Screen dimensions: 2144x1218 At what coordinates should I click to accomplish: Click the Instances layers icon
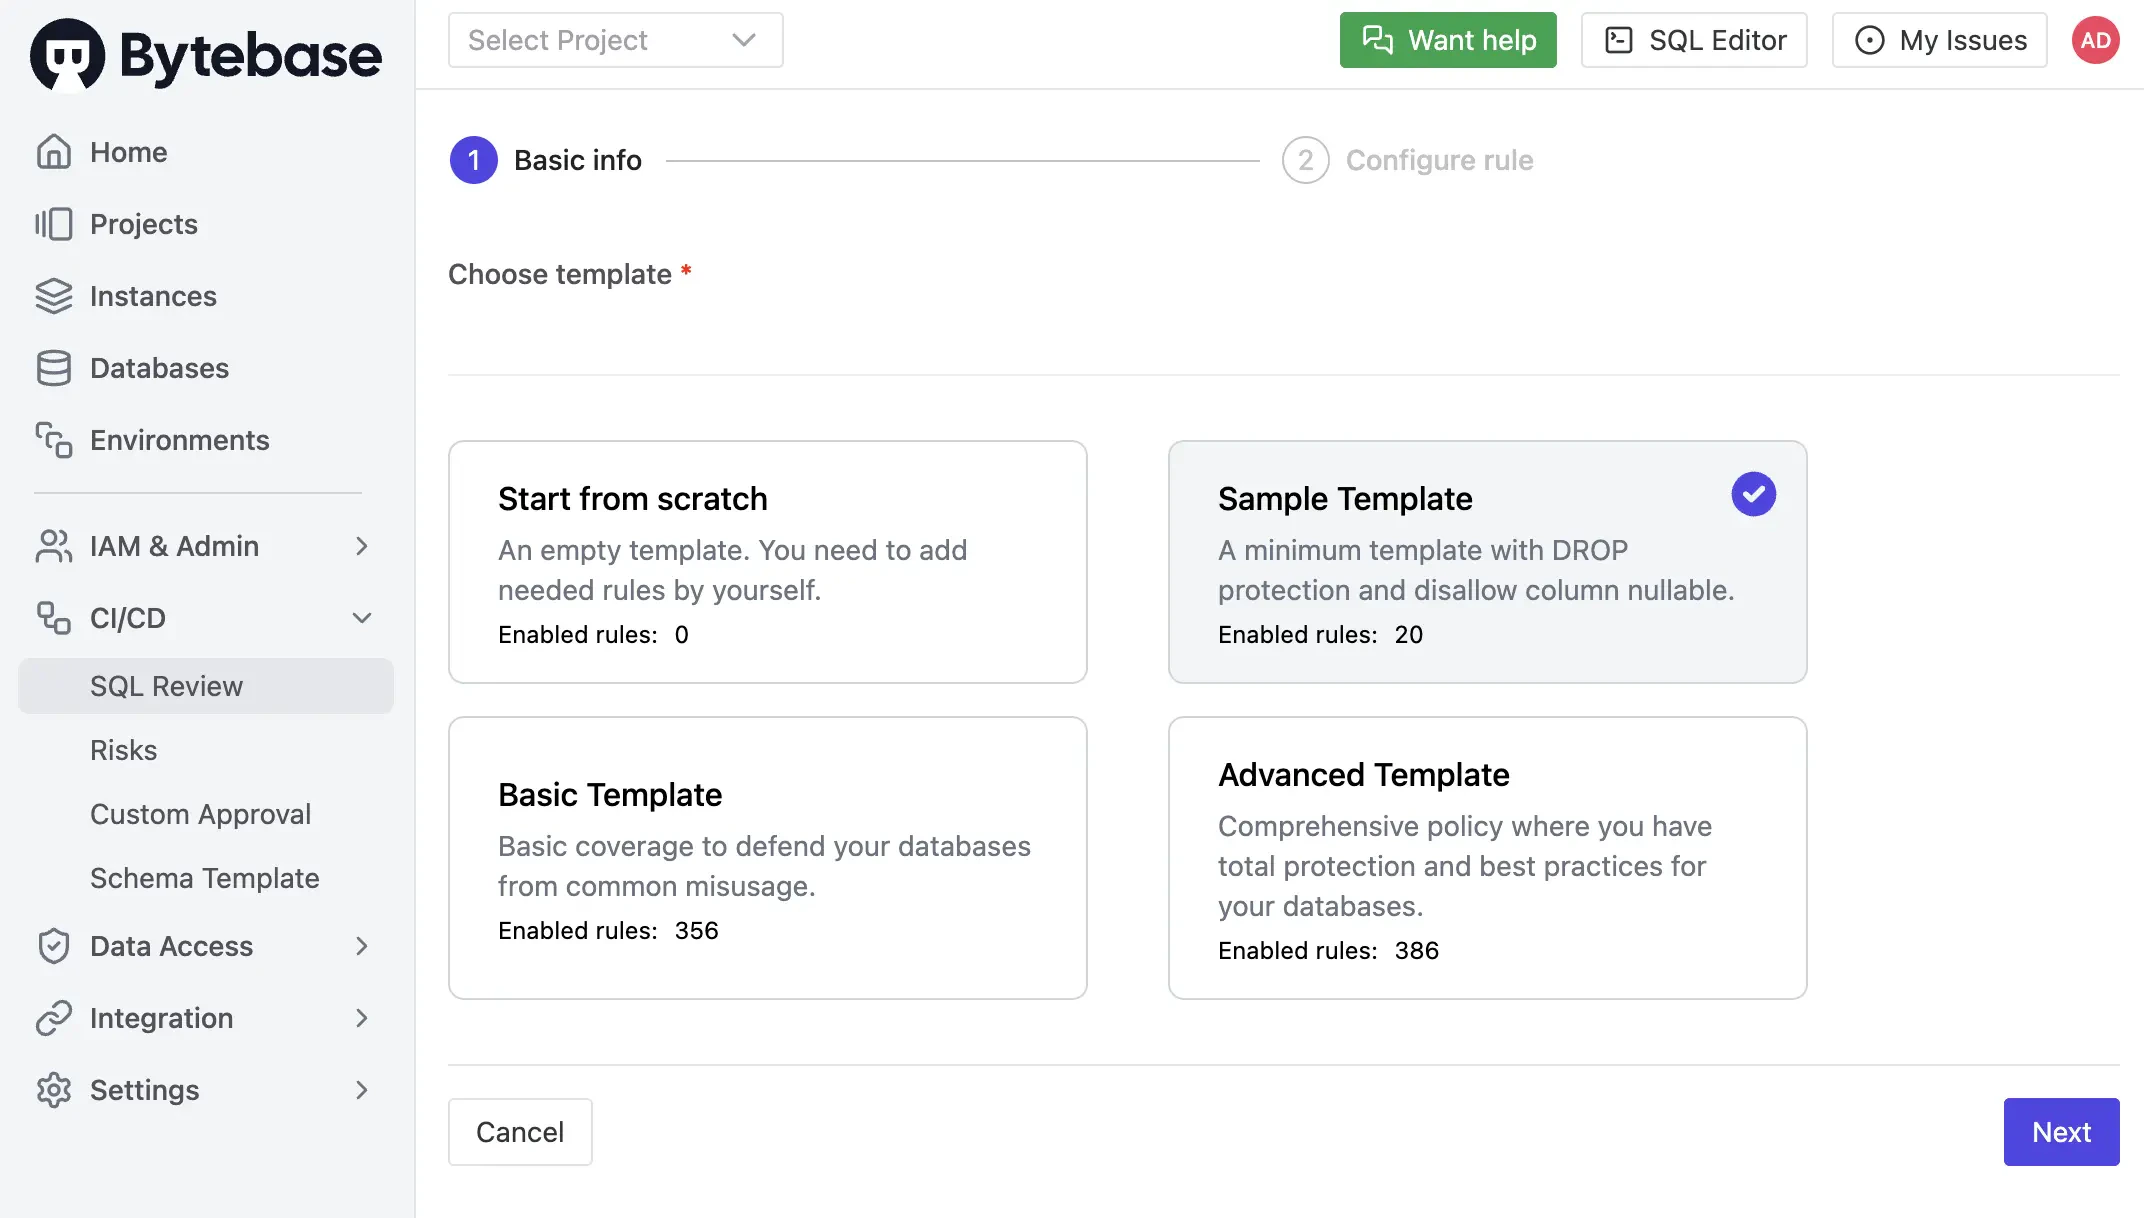point(54,296)
